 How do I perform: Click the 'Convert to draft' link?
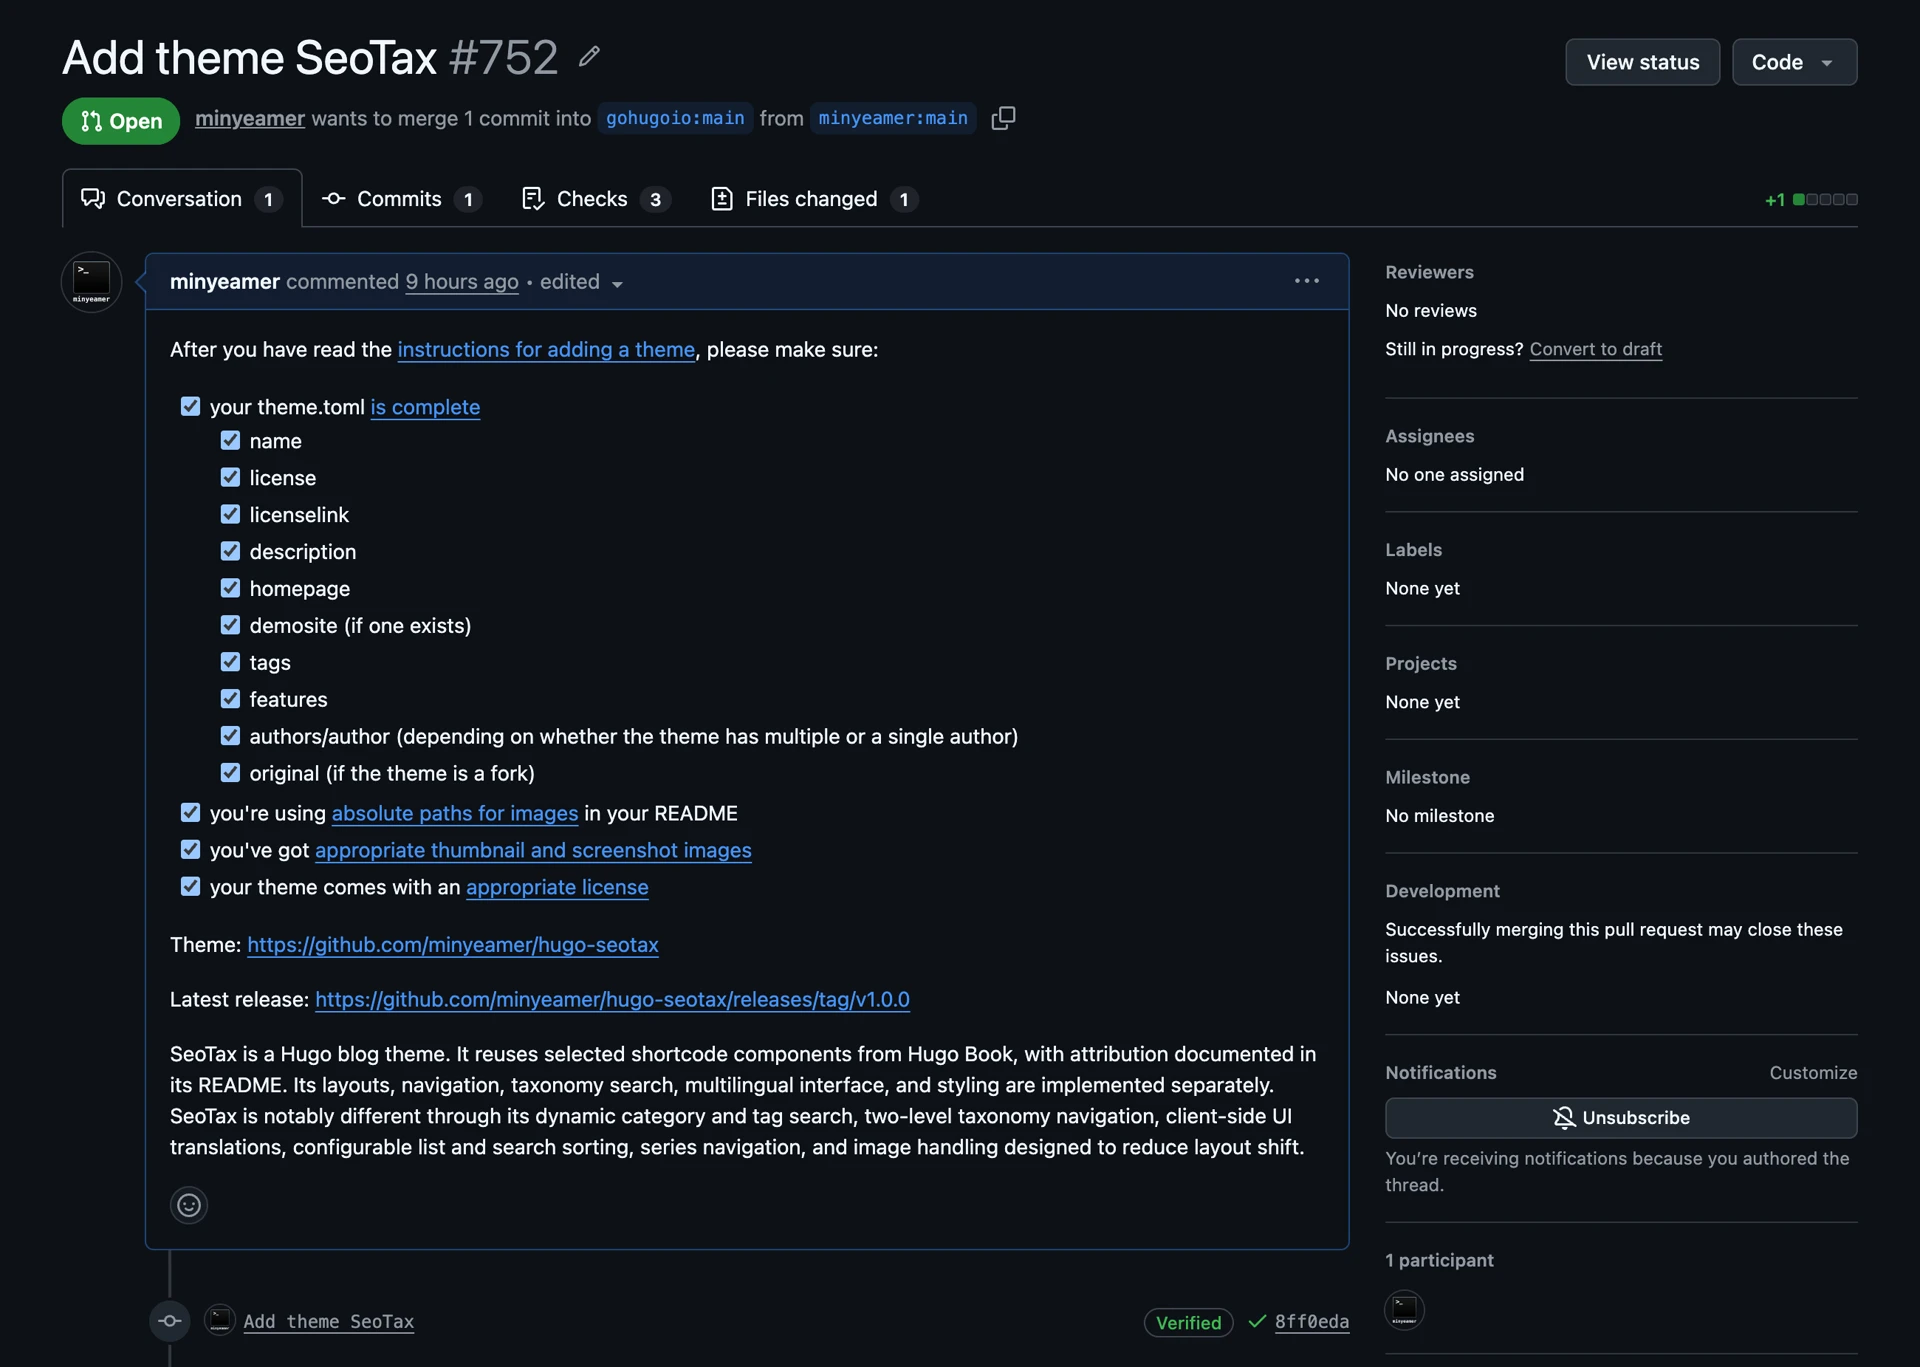[1596, 349]
